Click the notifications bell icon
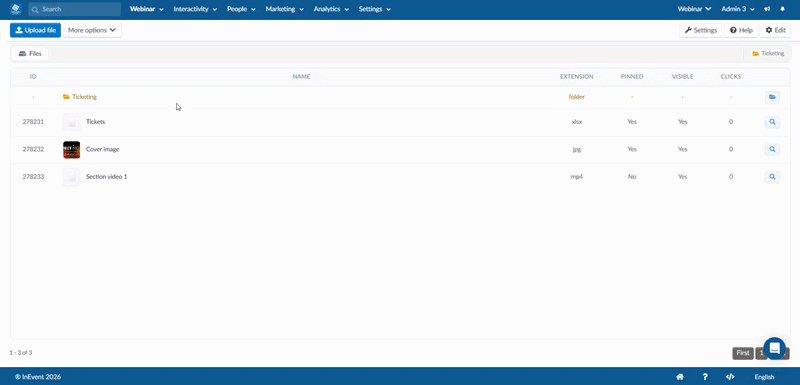The image size is (800, 385). (x=783, y=9)
